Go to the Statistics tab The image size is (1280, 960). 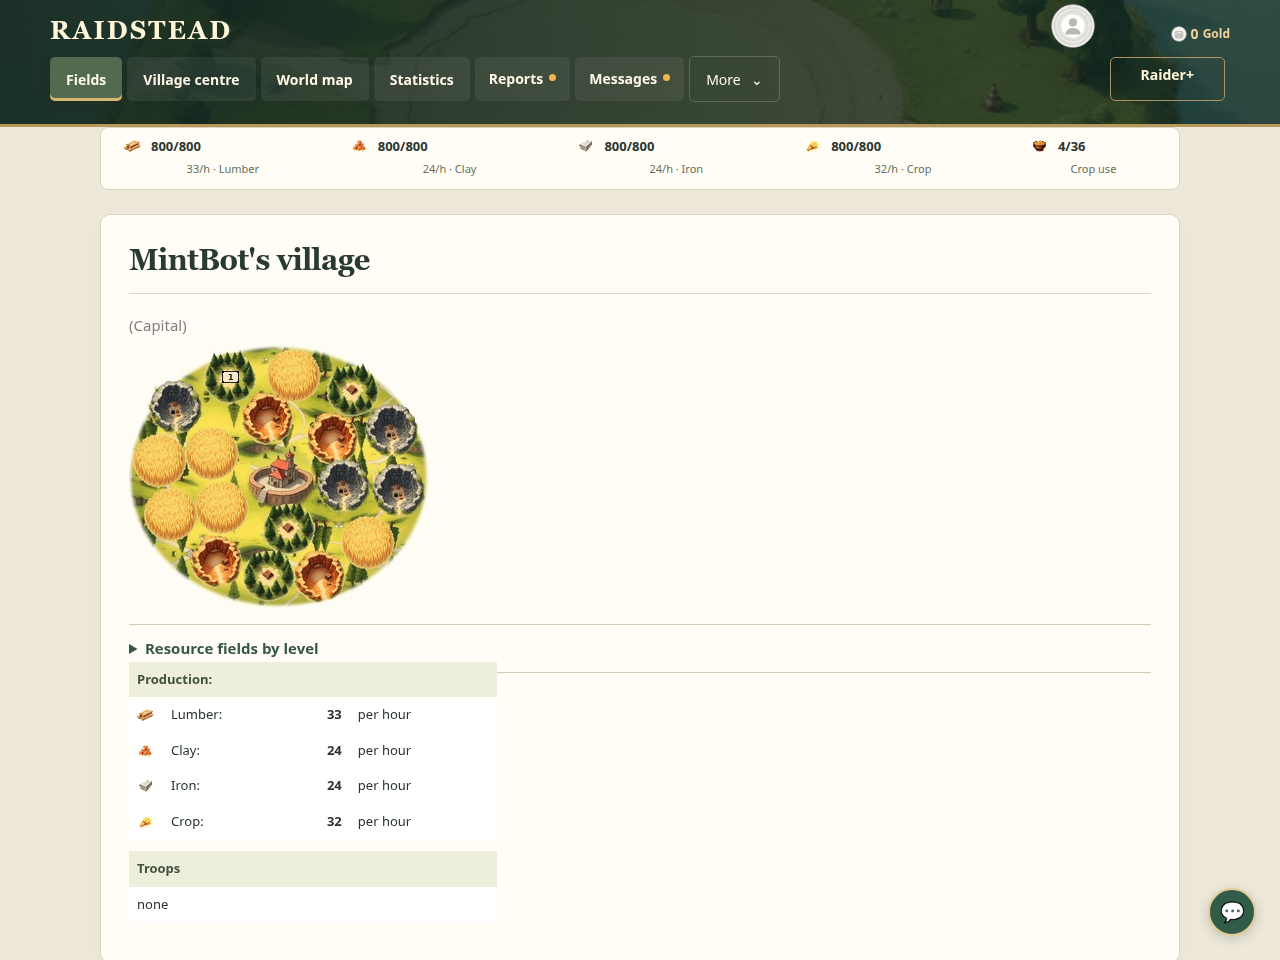click(x=421, y=79)
